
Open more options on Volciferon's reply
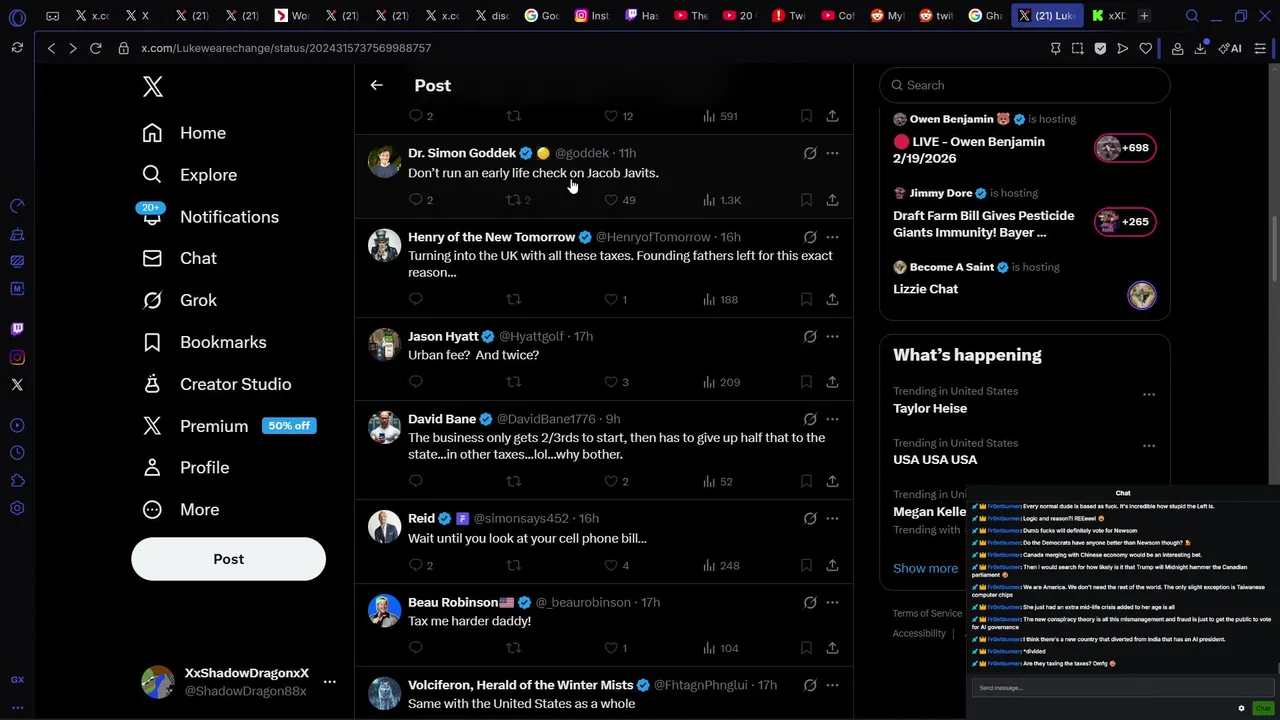click(x=832, y=685)
